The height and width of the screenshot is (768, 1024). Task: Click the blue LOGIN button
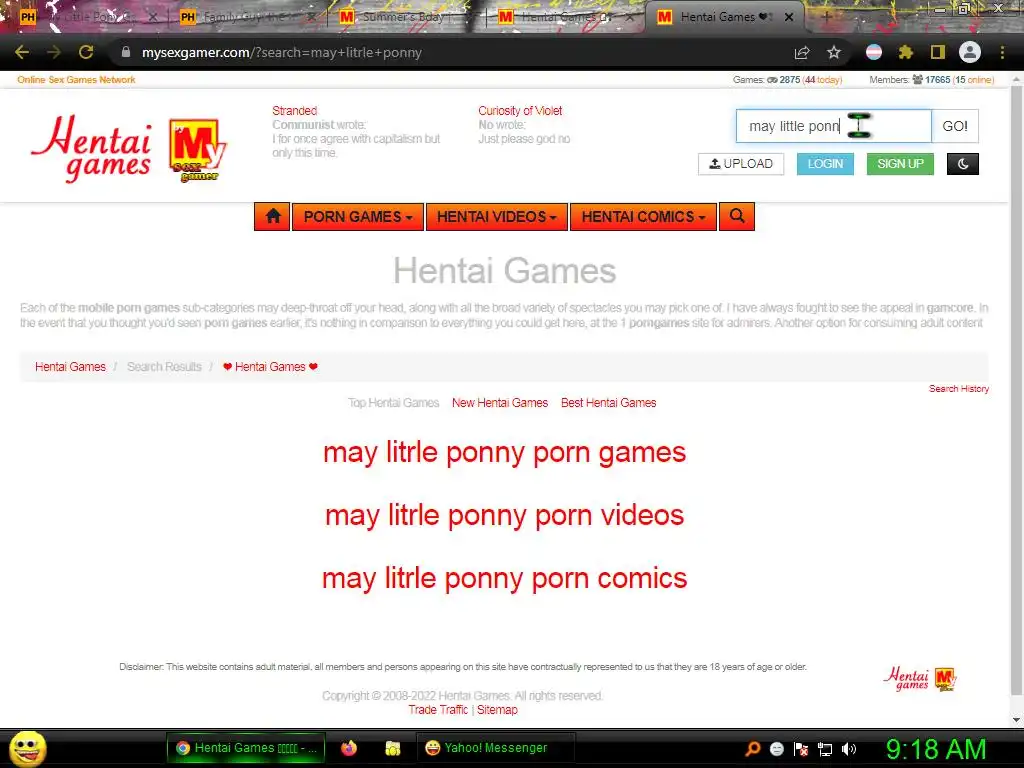[x=825, y=164]
